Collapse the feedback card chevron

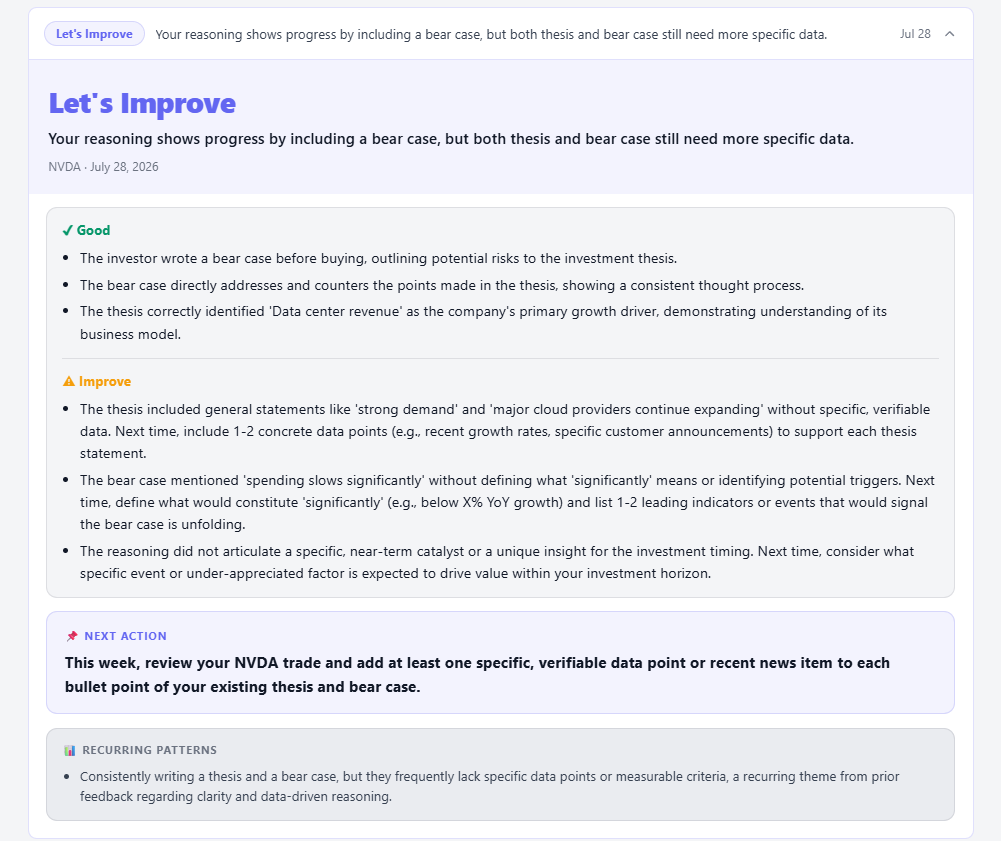(x=949, y=34)
